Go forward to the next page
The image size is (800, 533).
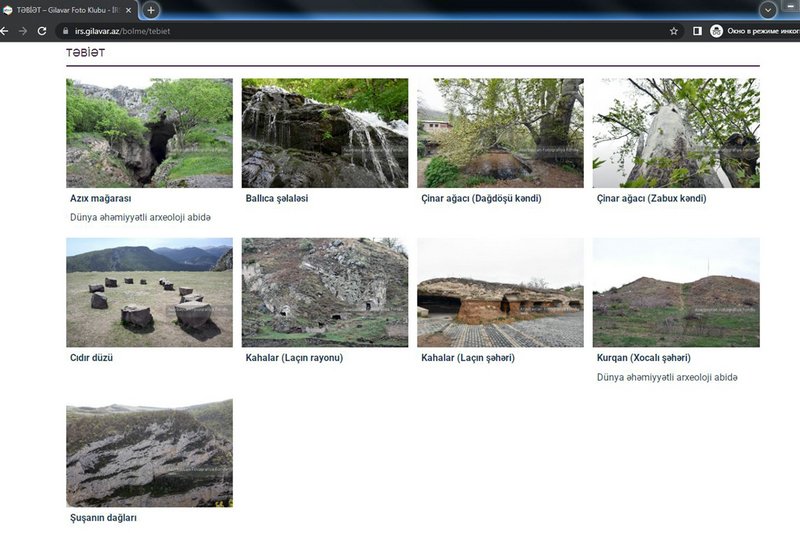[23, 31]
